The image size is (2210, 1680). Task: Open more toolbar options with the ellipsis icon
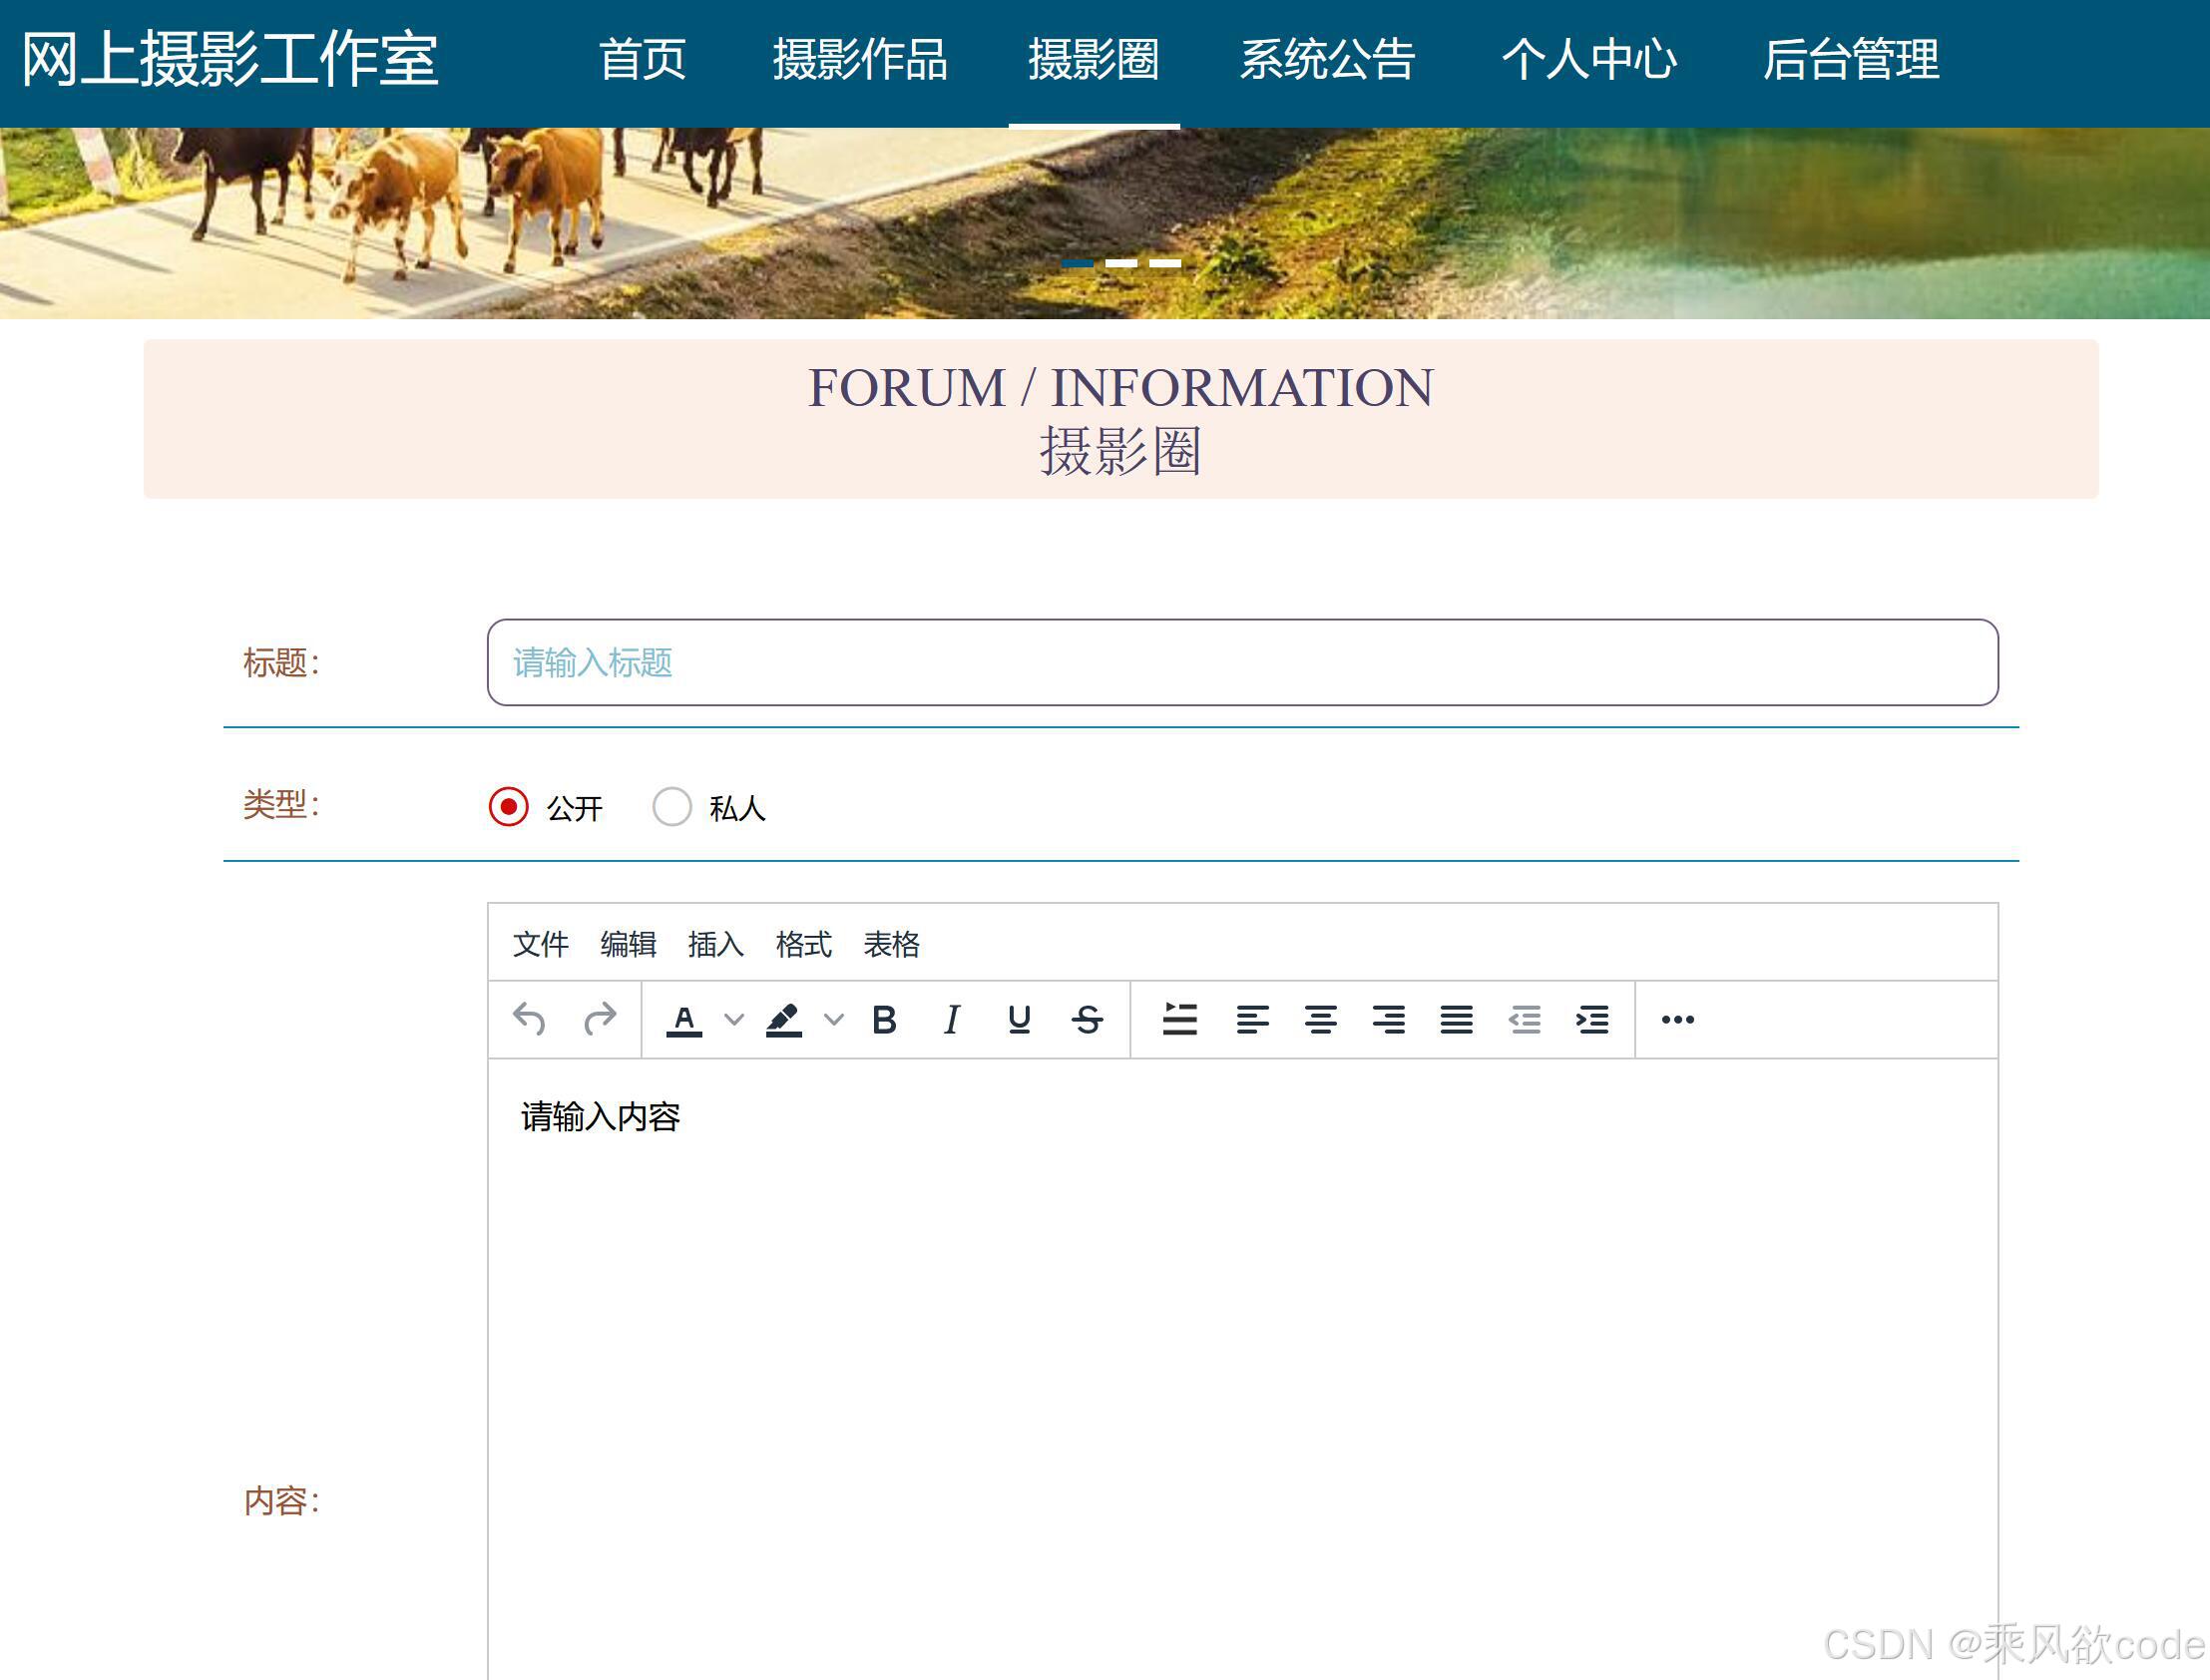click(x=1676, y=1020)
